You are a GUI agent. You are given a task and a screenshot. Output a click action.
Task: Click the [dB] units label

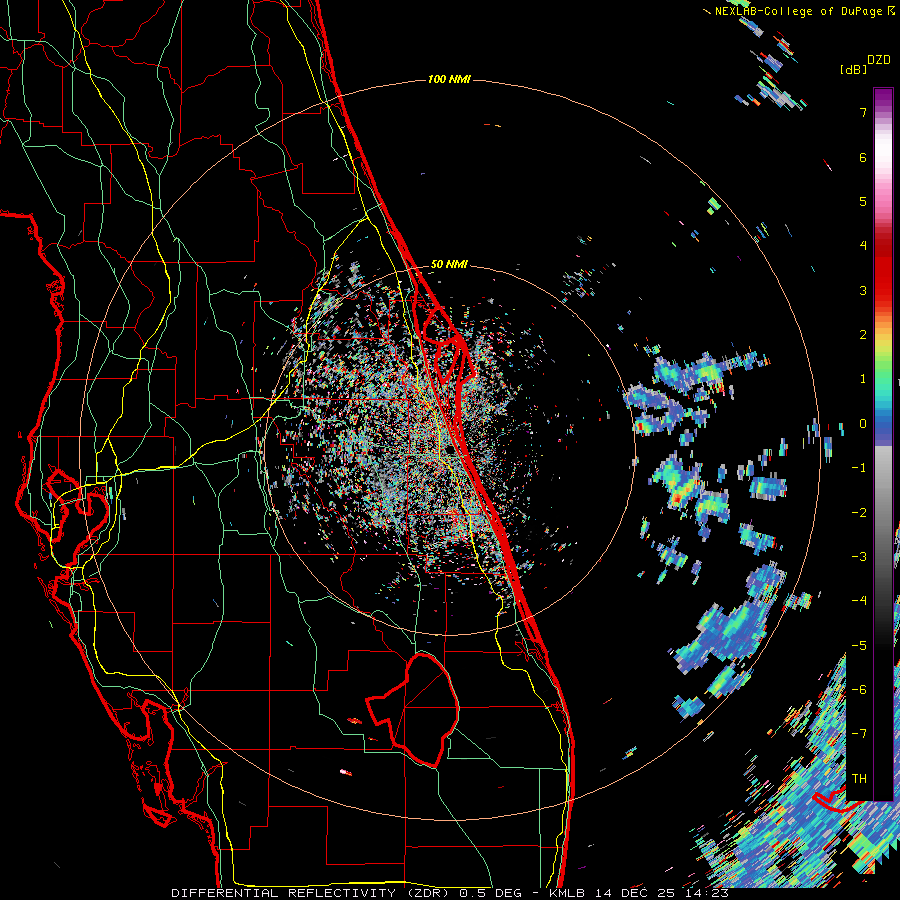pyautogui.click(x=853, y=70)
